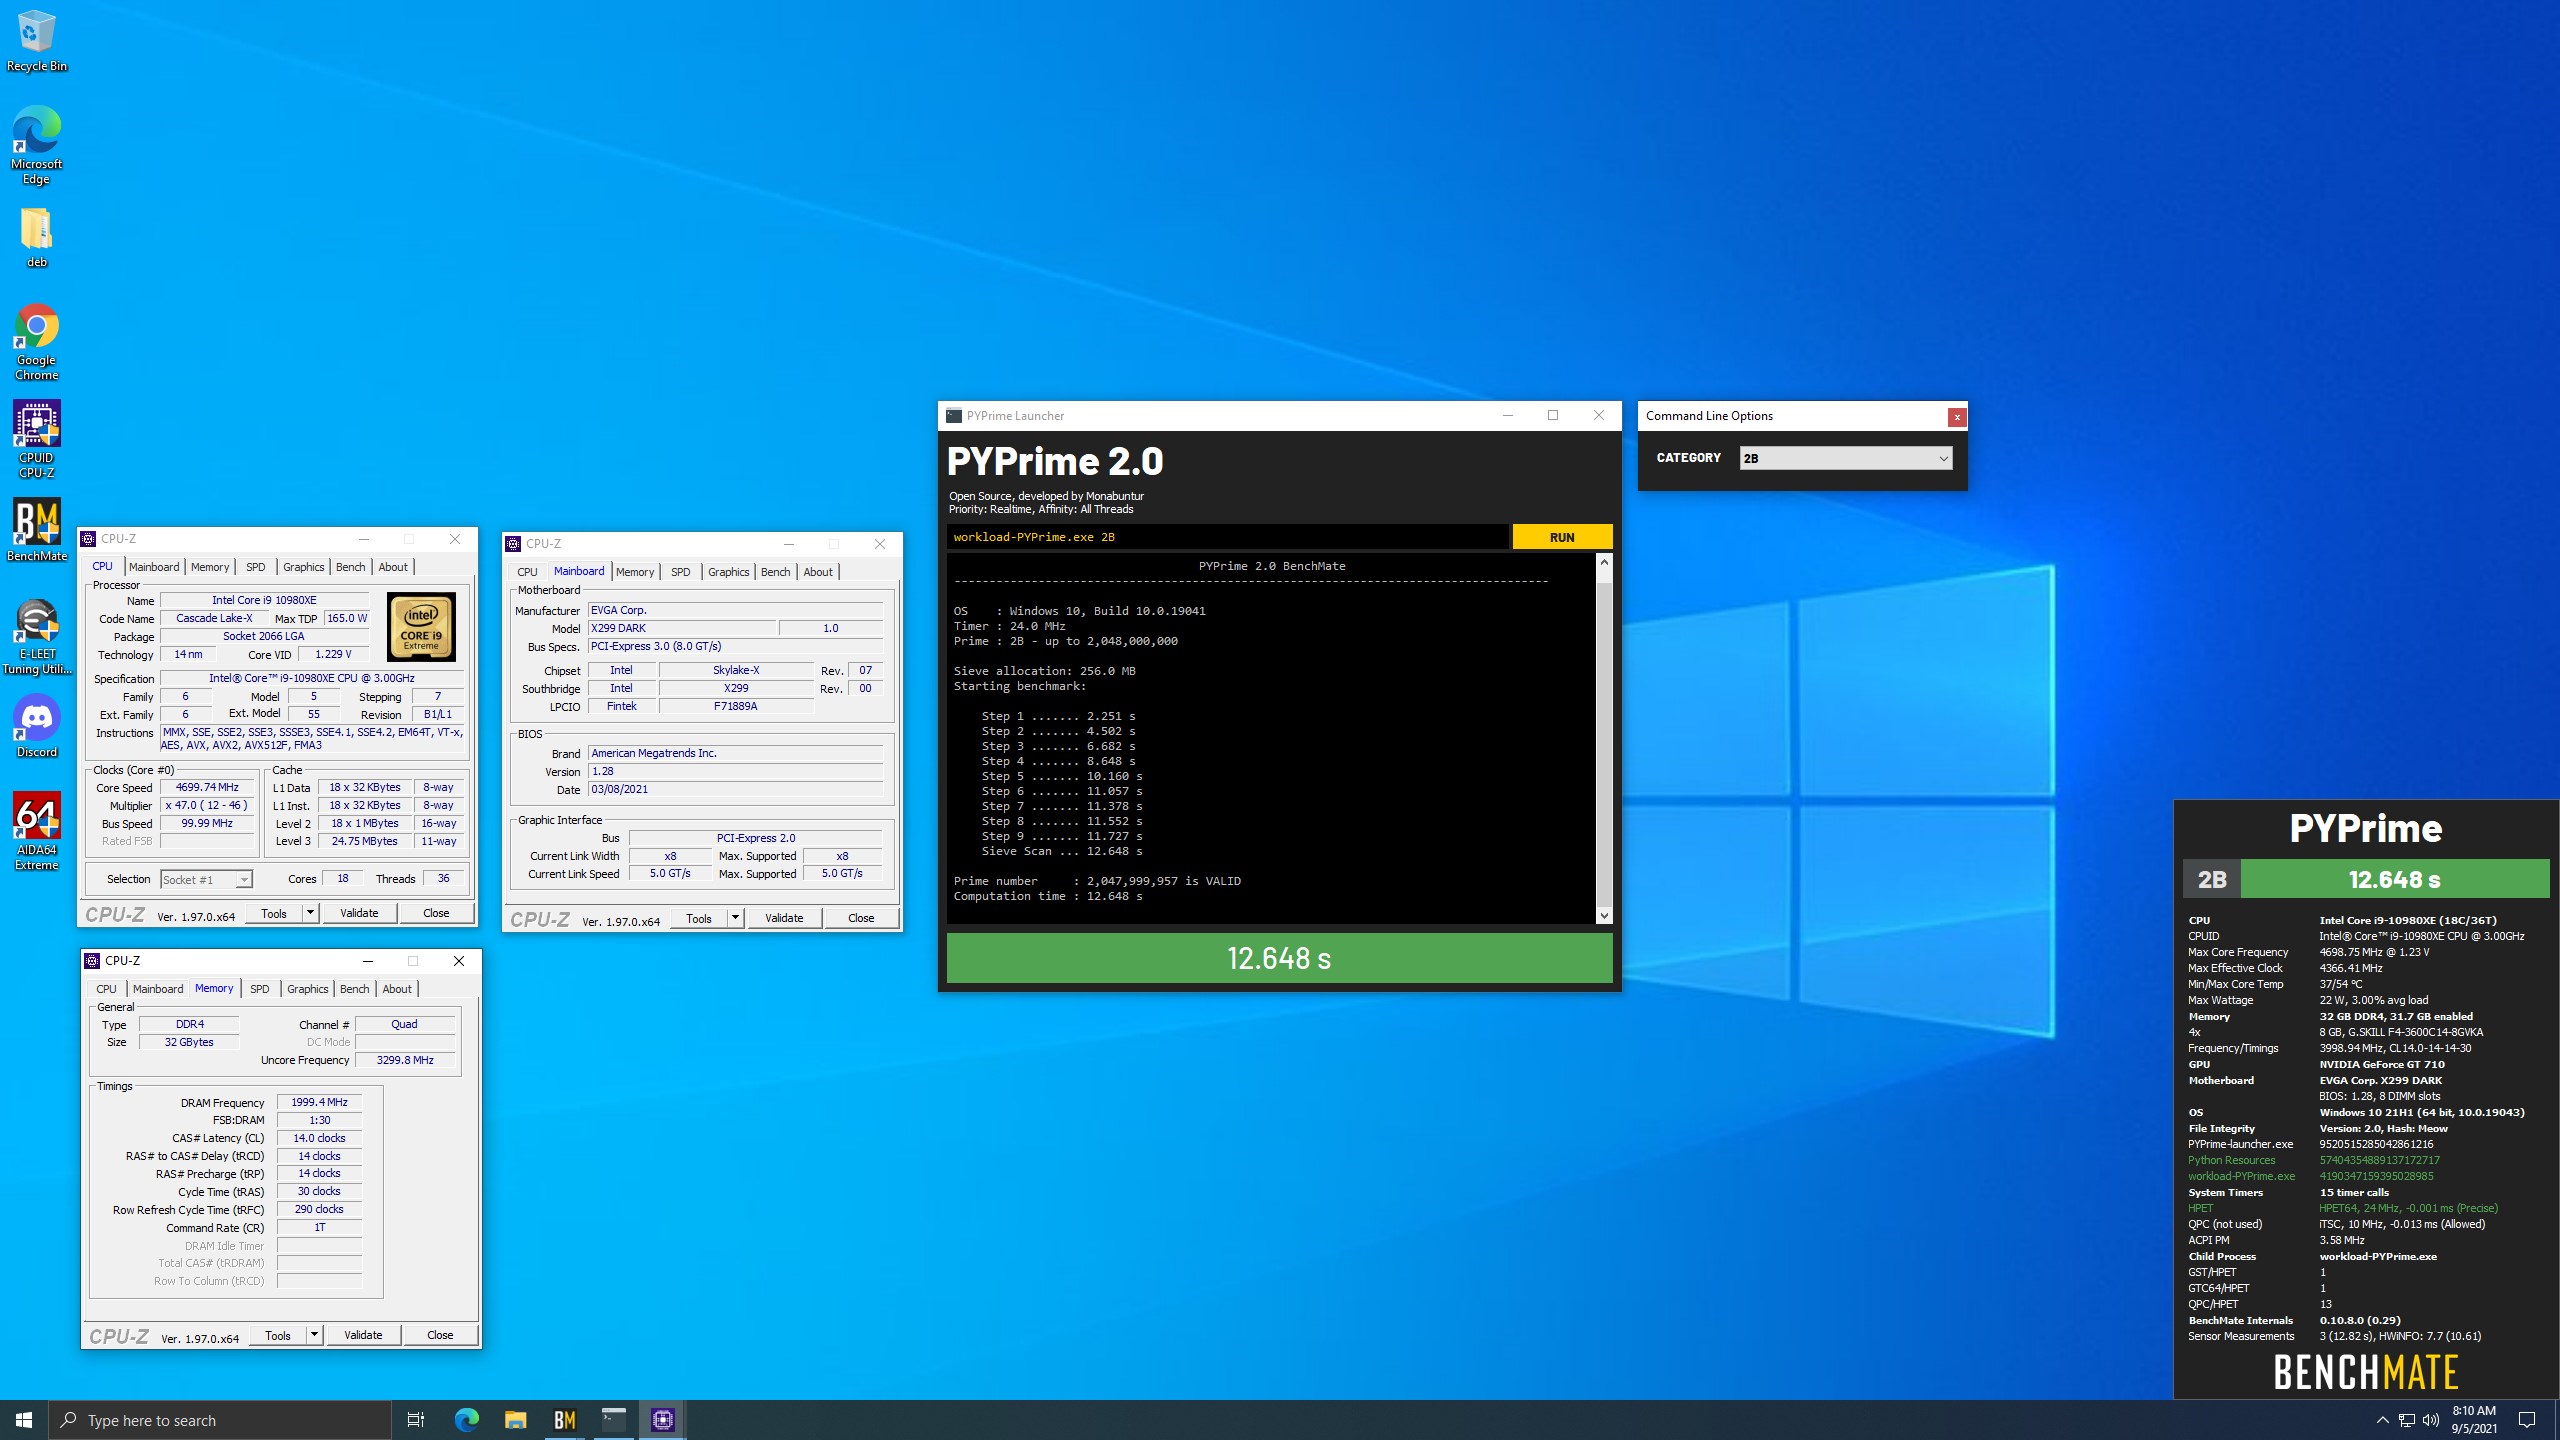Expand Tools arrow in CPU-Z Memory window

[x=314, y=1335]
